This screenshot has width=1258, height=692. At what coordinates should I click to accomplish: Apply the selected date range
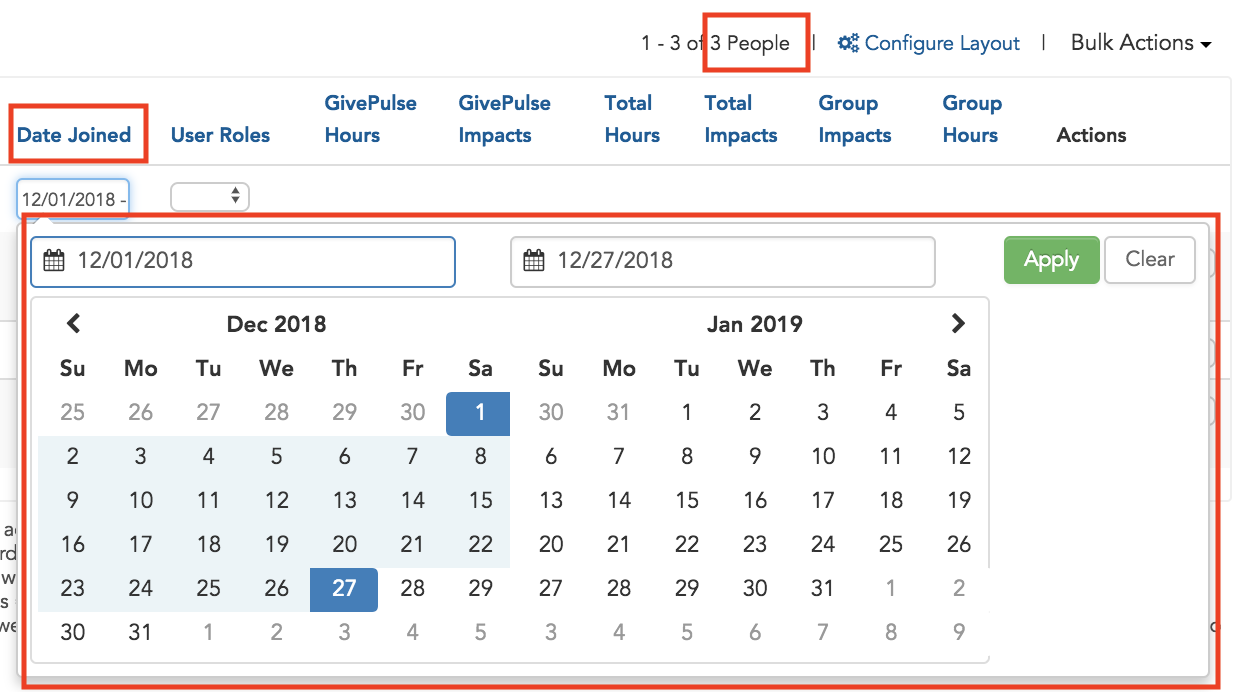coord(1051,260)
